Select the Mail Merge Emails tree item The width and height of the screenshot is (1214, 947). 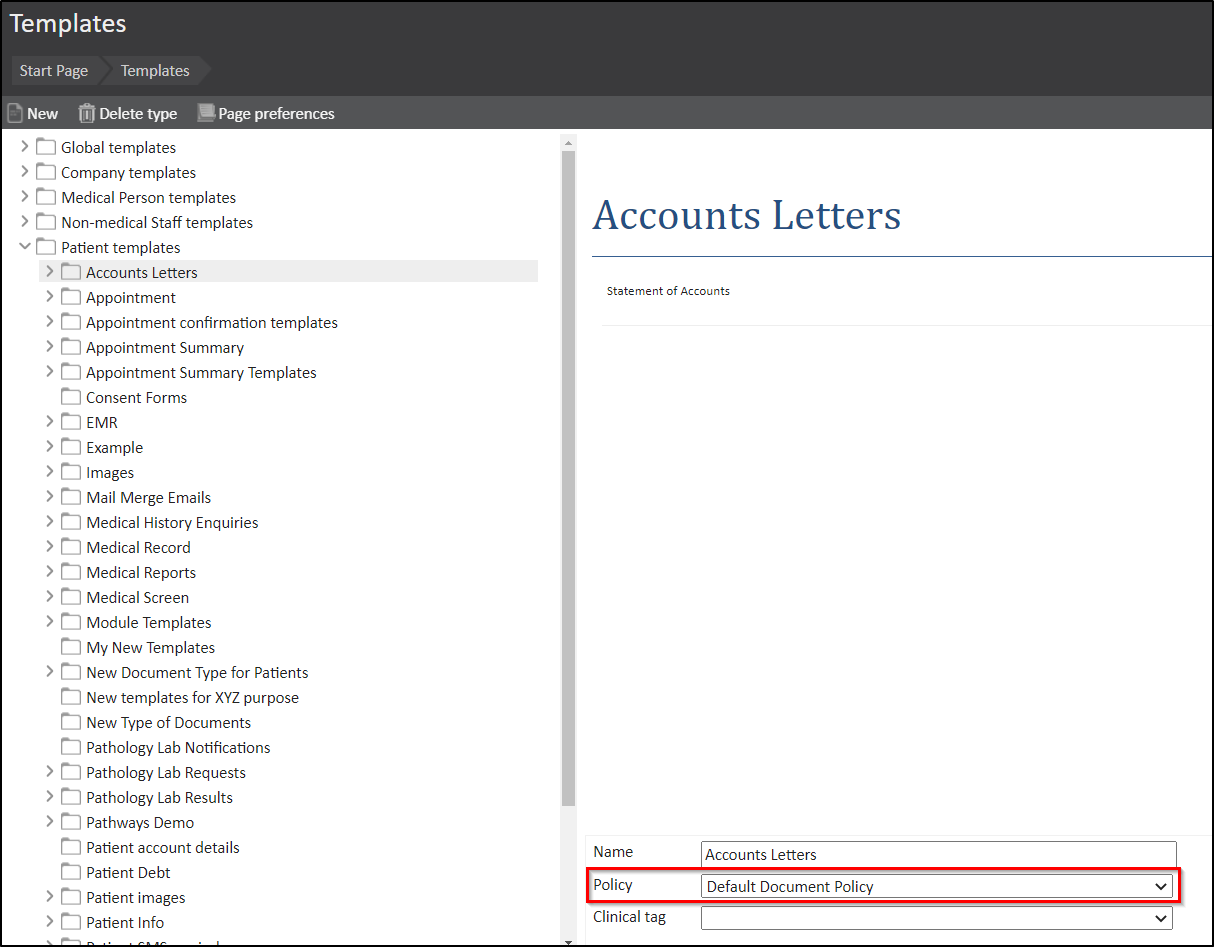(148, 497)
